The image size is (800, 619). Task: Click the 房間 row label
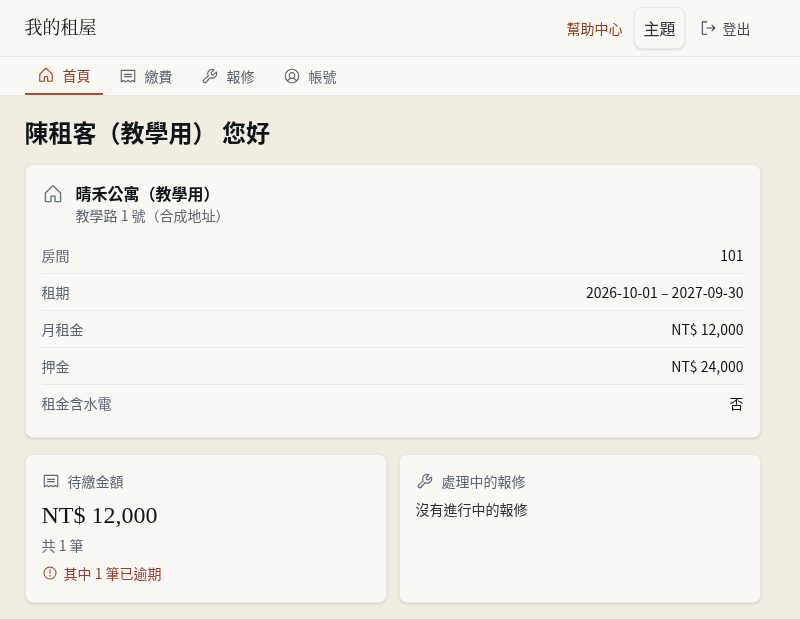[x=55, y=256]
